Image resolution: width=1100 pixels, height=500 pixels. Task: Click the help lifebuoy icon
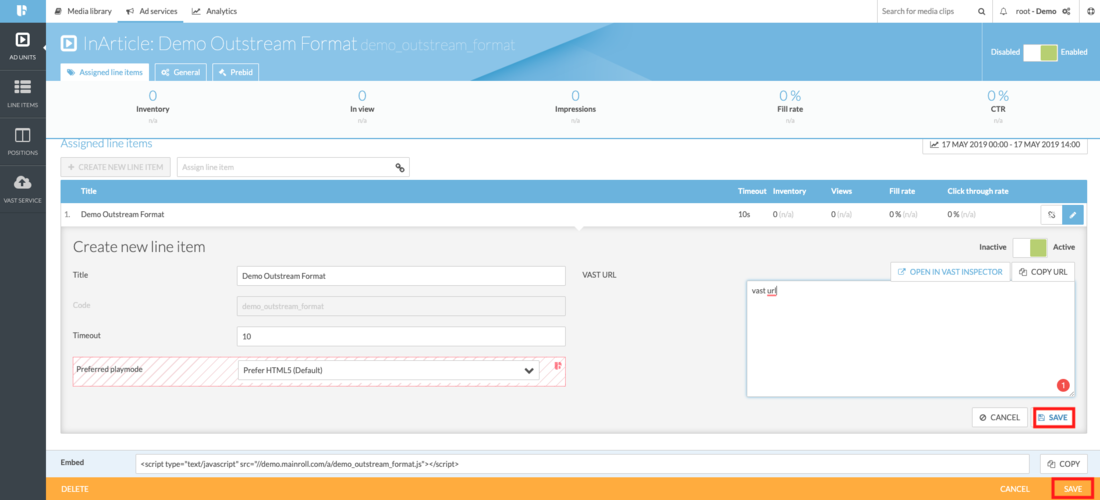point(1090,11)
